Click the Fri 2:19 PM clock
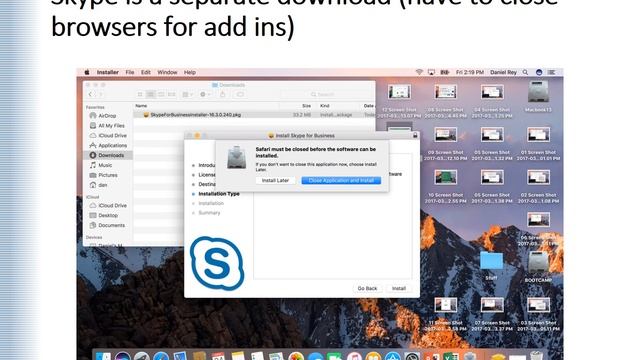 click(x=469, y=72)
